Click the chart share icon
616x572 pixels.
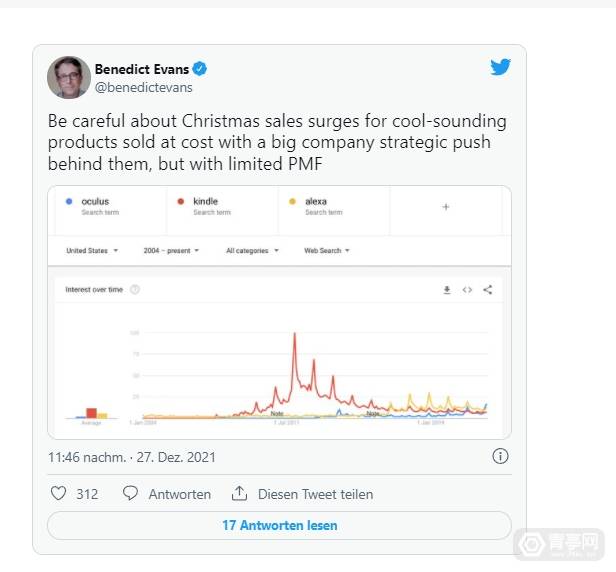click(488, 290)
